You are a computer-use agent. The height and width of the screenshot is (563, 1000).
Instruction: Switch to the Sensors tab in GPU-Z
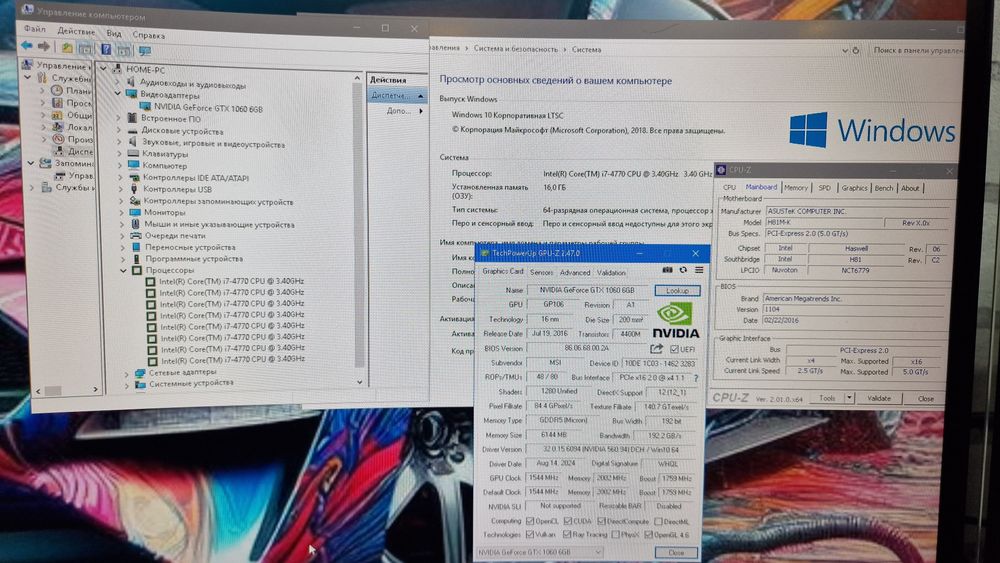[x=541, y=272]
